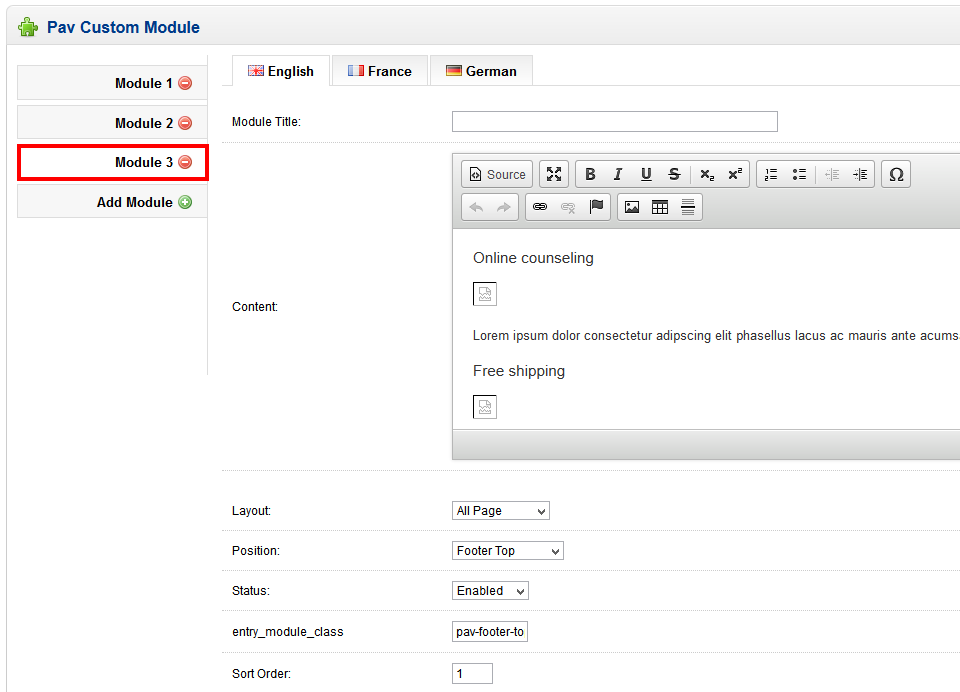Apply italic formatting

tap(618, 174)
